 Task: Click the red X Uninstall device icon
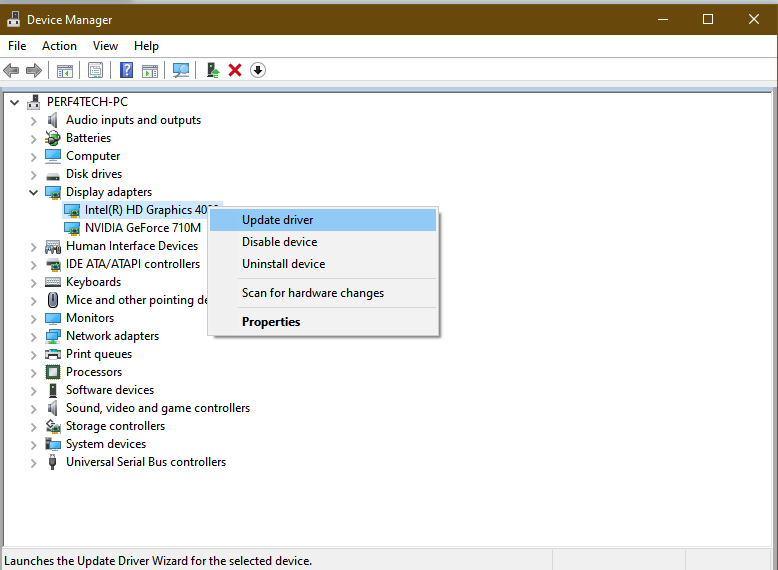(x=235, y=70)
